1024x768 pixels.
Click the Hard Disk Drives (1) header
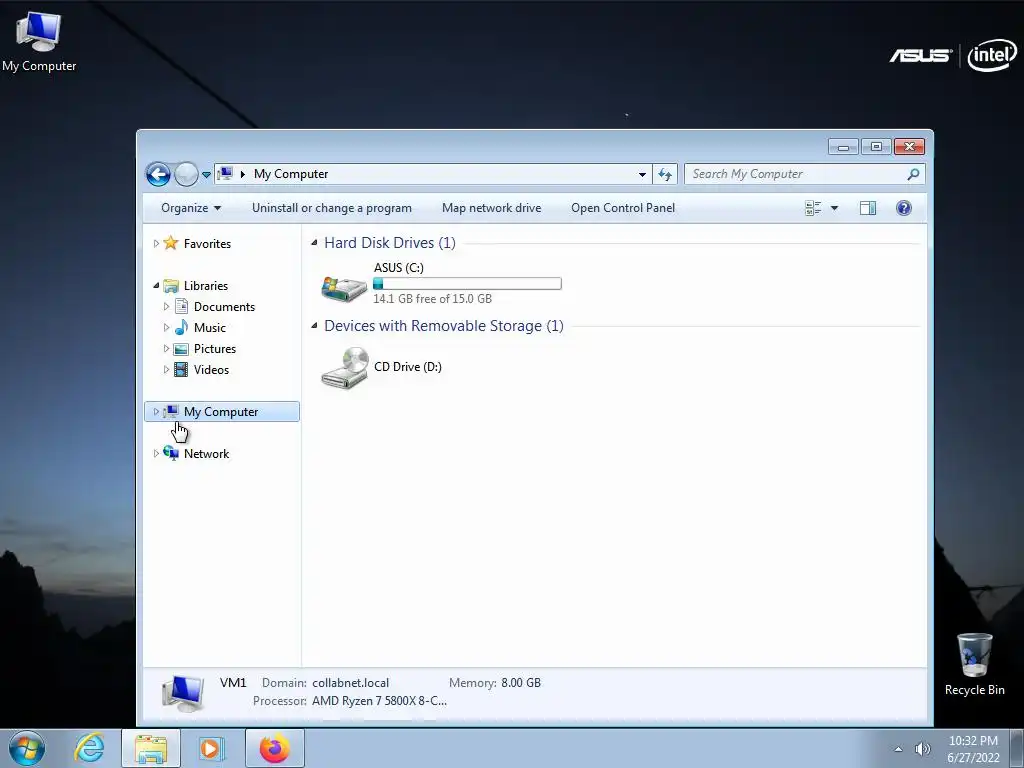point(390,242)
